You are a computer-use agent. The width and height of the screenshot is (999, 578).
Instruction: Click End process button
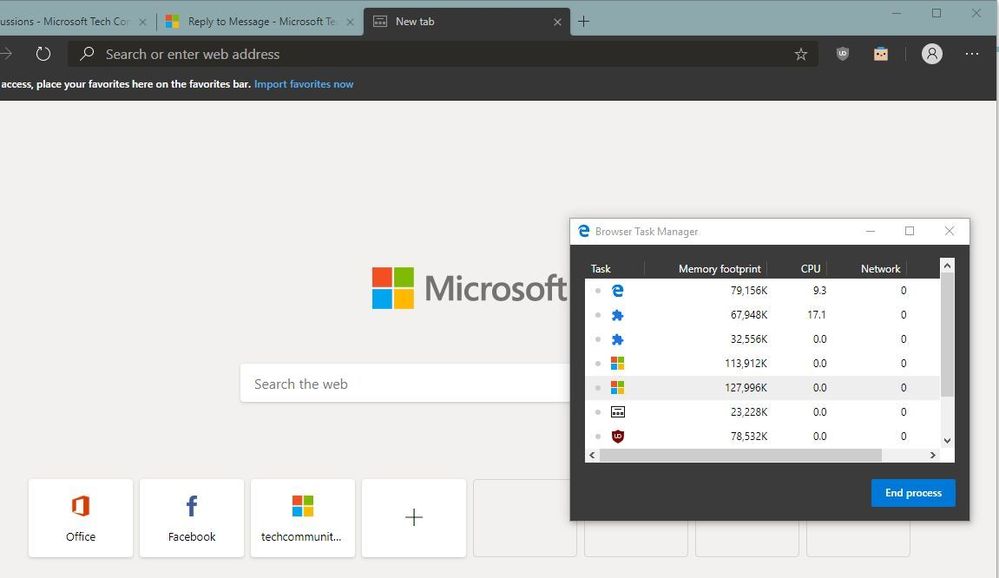[x=913, y=493]
